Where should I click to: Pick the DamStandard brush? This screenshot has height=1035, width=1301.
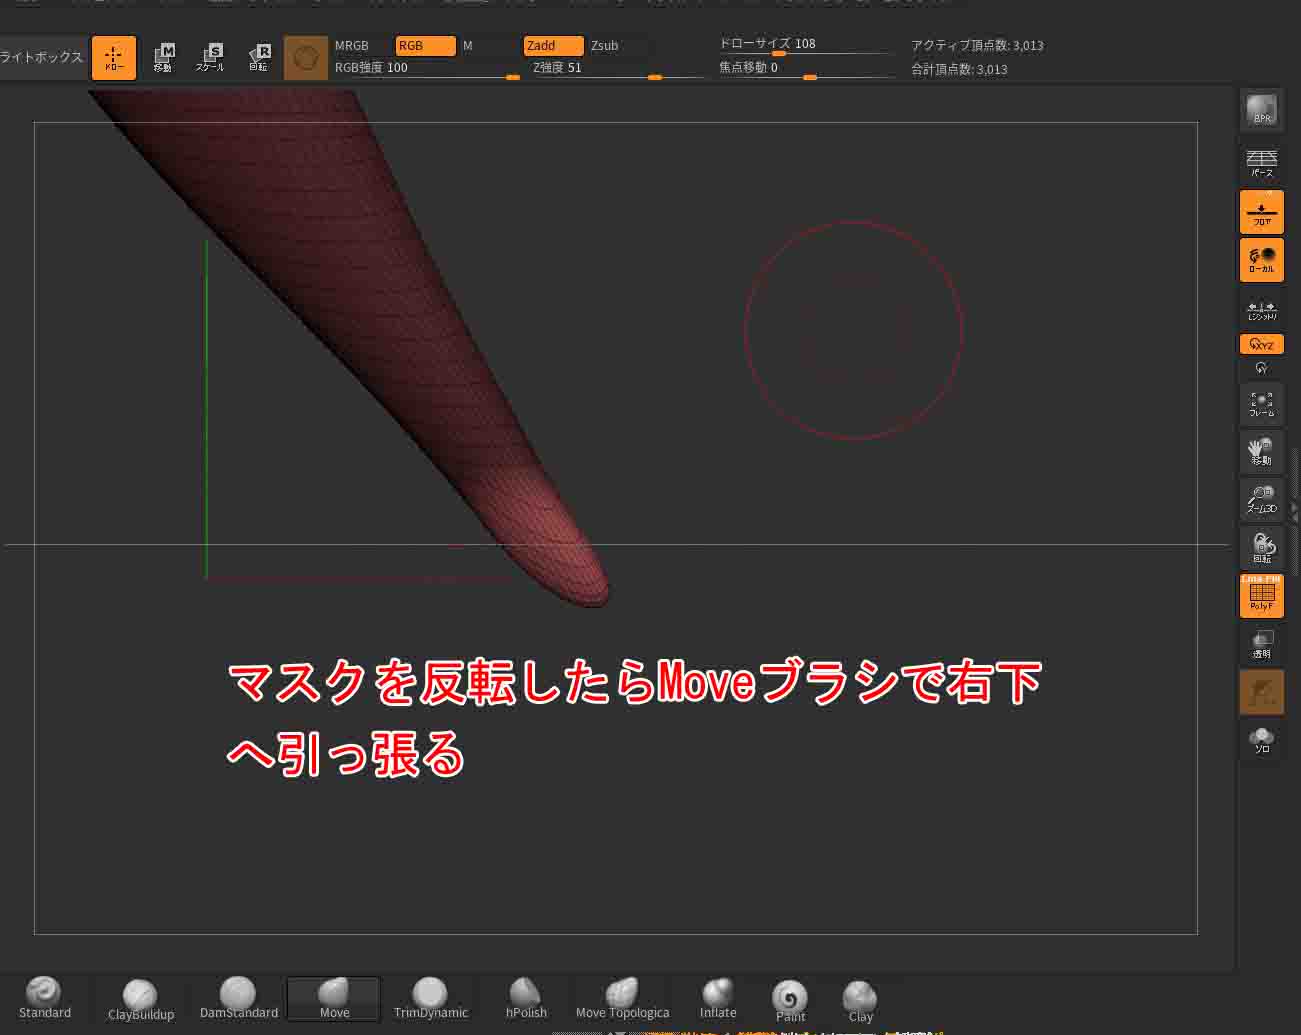tap(238, 998)
